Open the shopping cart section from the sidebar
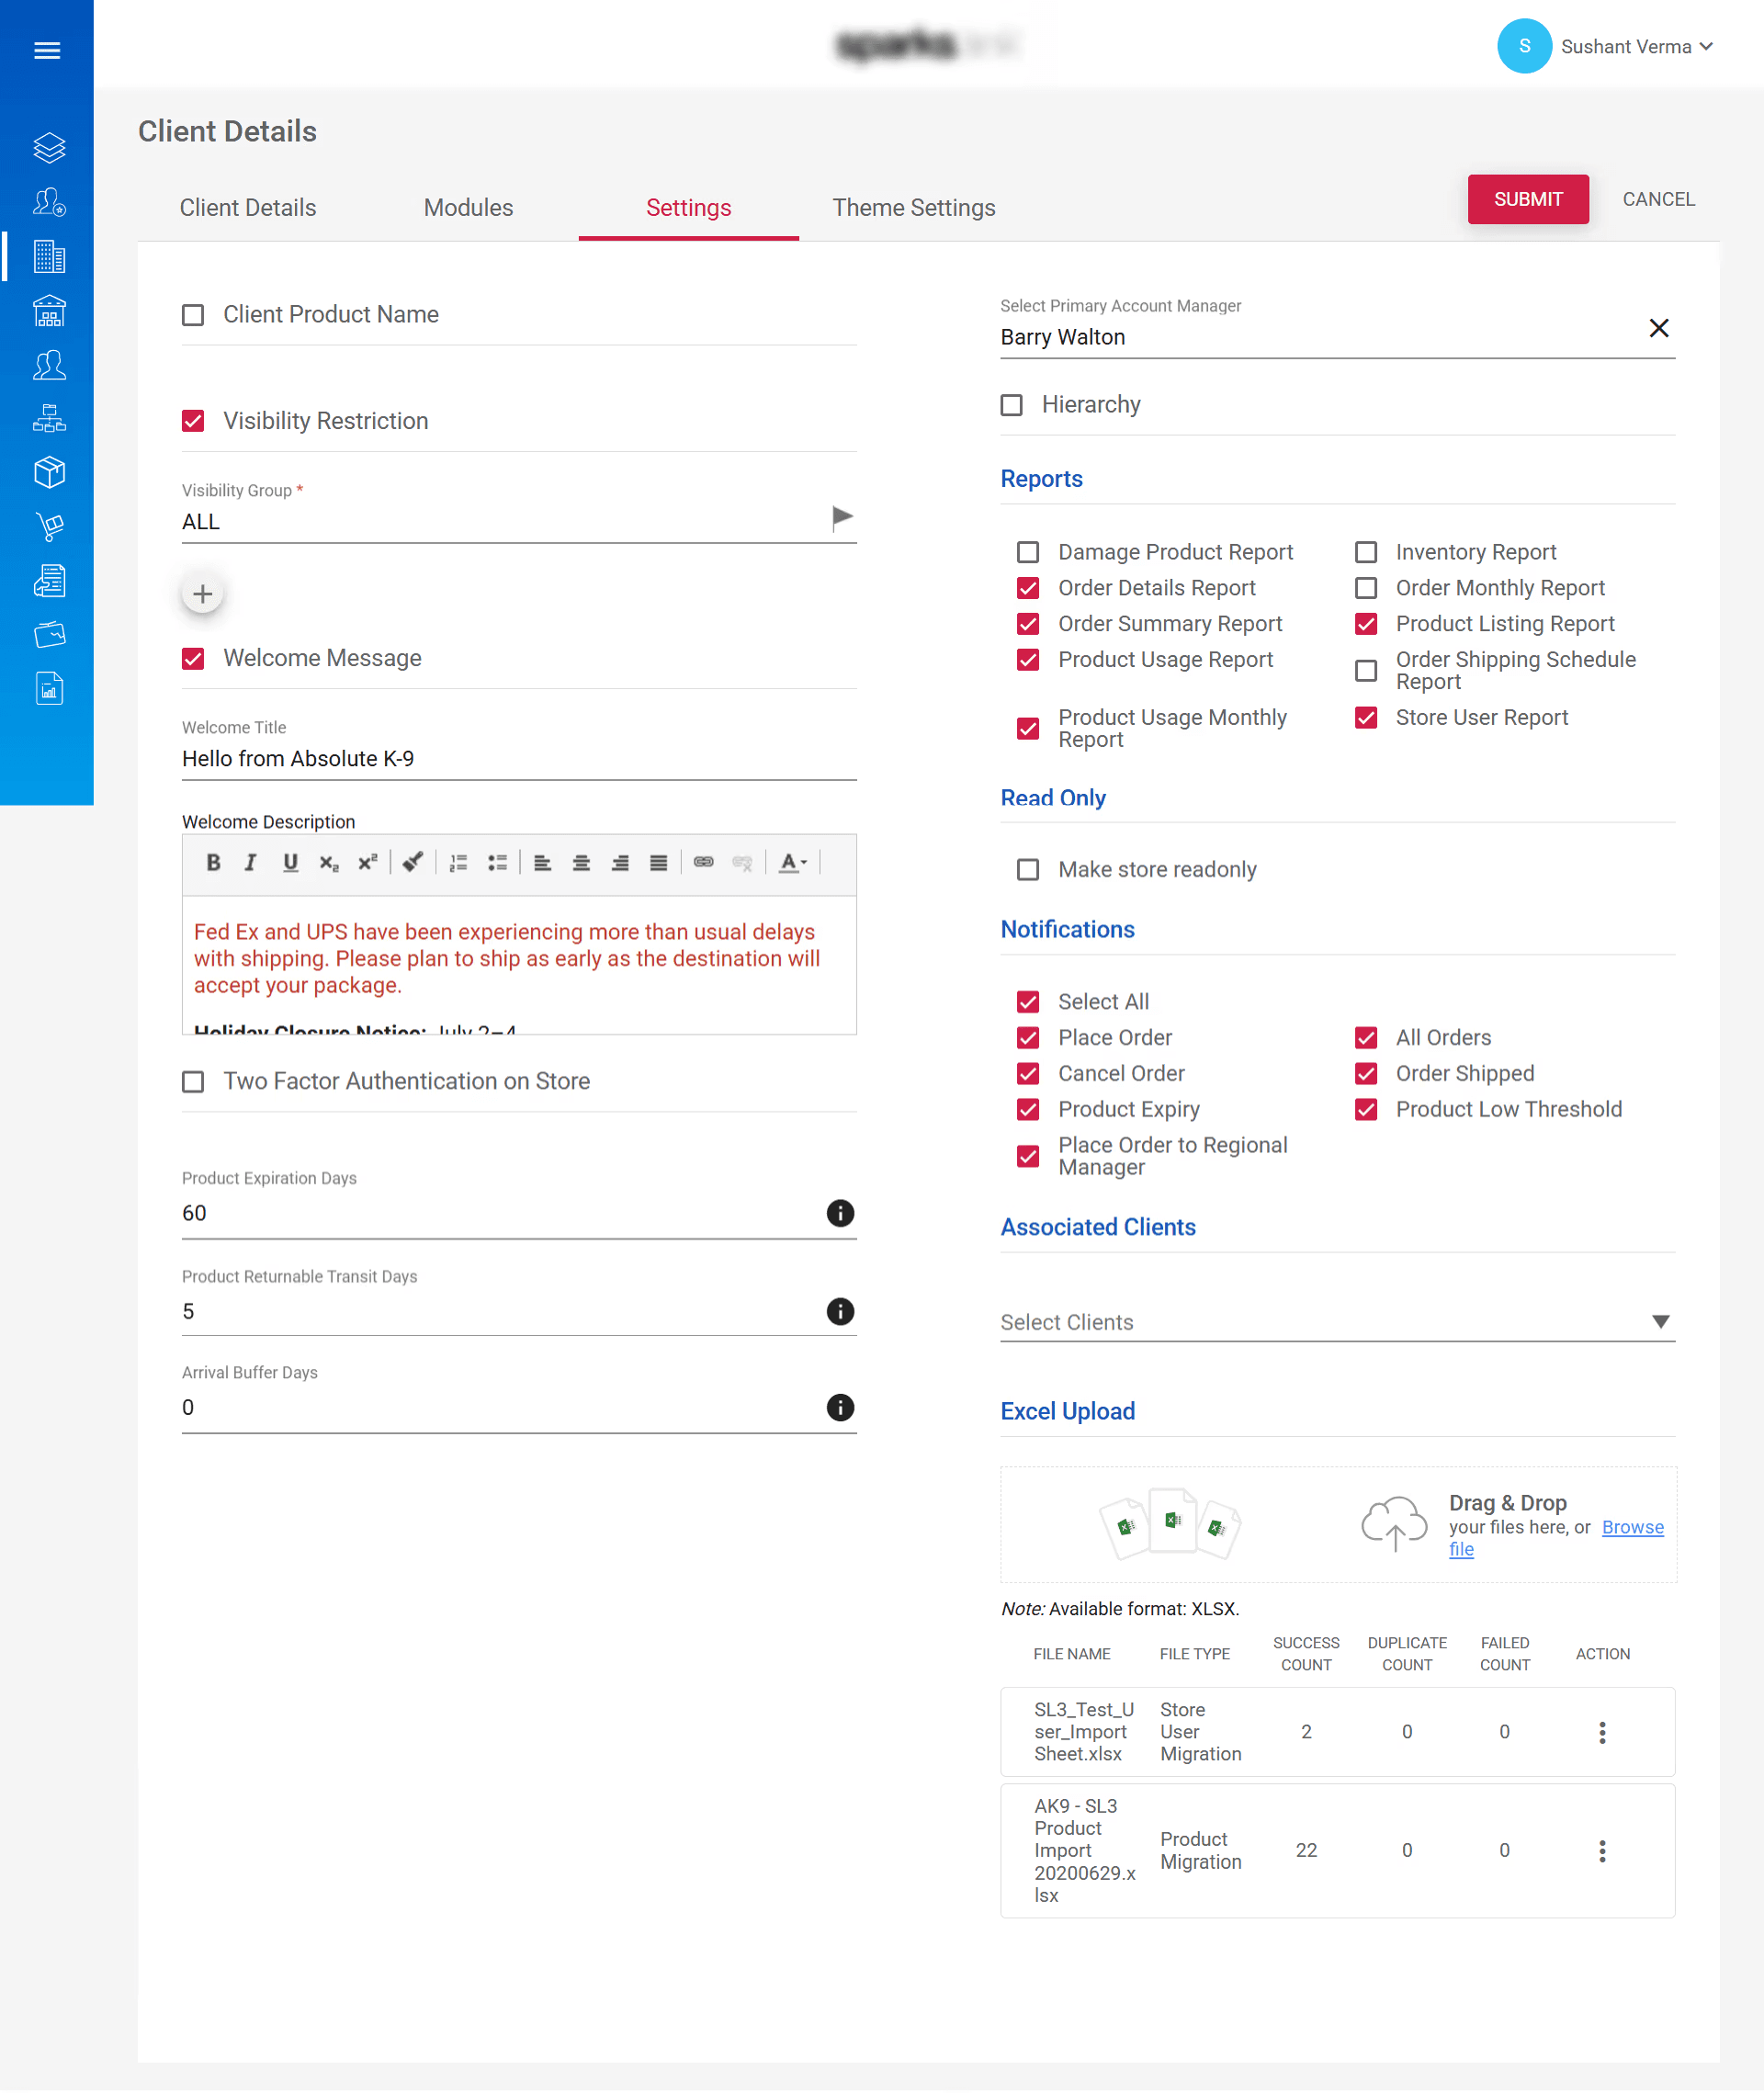Image resolution: width=1764 pixels, height=2093 pixels. (48, 527)
